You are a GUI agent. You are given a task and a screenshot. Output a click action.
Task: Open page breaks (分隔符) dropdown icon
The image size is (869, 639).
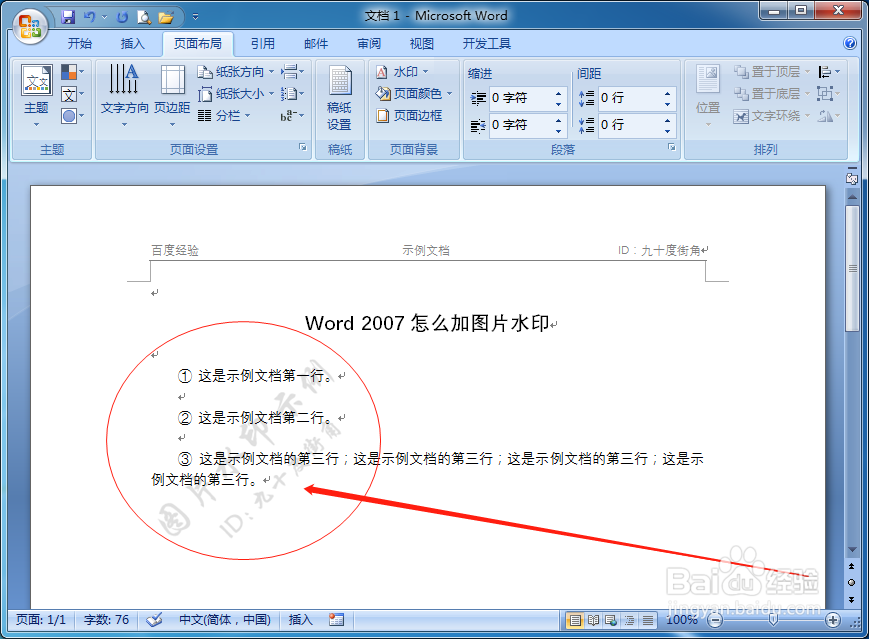click(x=292, y=72)
